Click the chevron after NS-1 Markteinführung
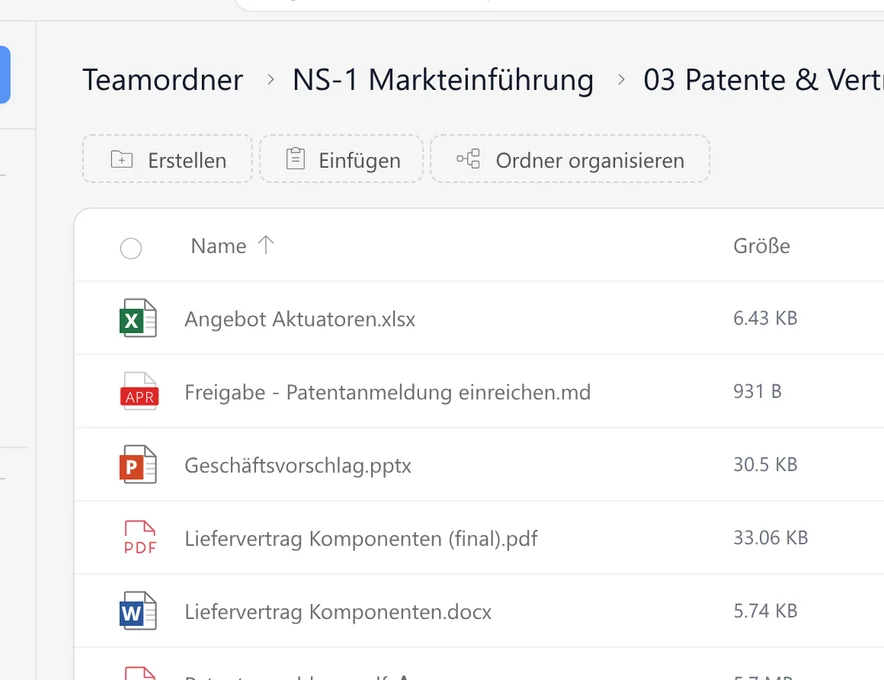 point(621,80)
